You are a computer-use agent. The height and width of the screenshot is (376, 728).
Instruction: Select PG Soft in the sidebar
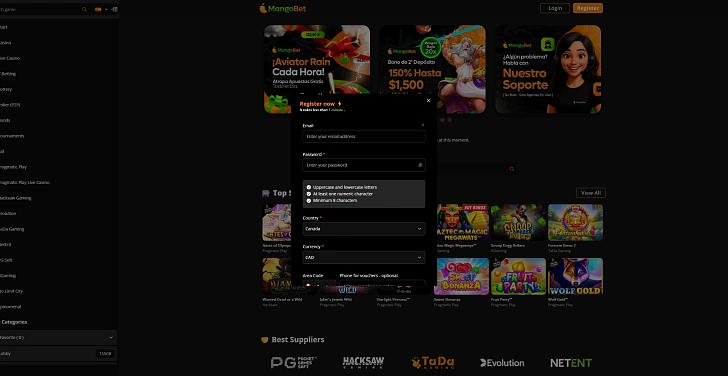pyautogui.click(x=6, y=260)
